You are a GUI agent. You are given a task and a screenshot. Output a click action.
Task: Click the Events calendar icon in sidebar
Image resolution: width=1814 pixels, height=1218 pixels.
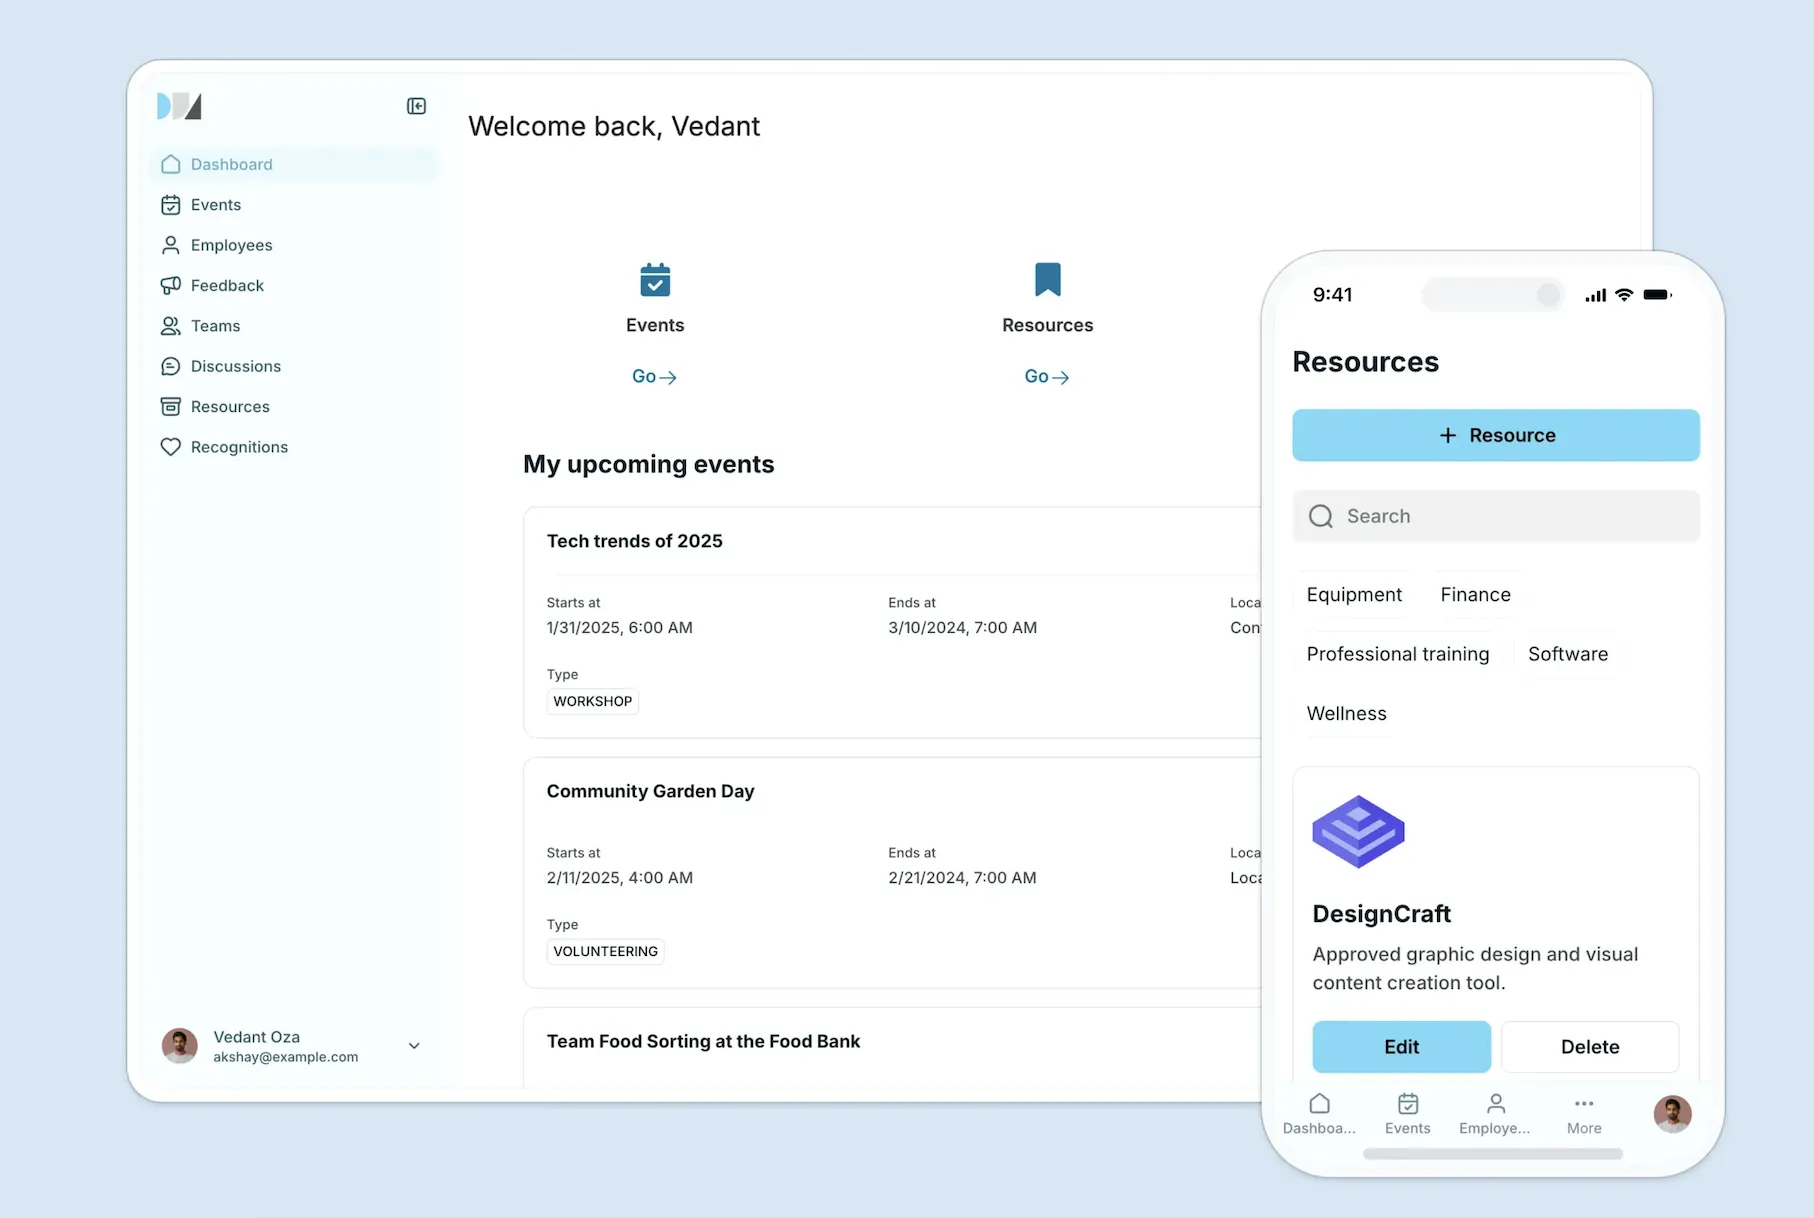tap(171, 205)
